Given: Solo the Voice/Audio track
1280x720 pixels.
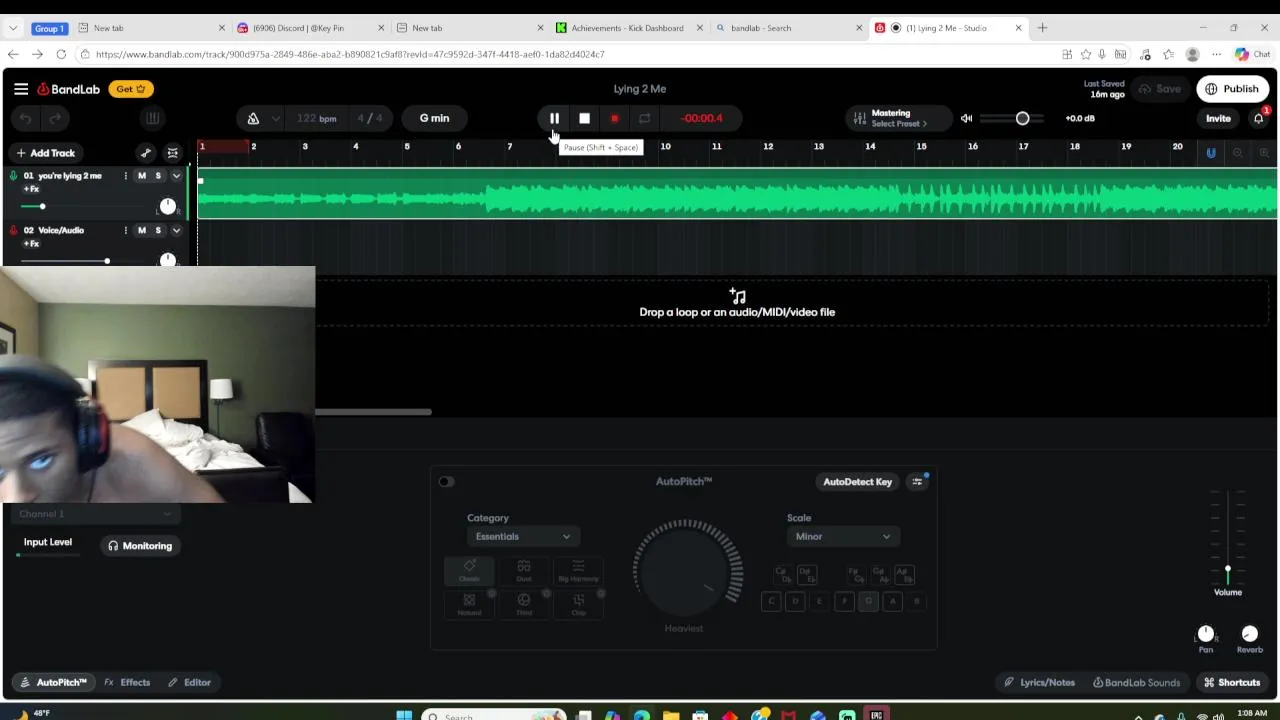Looking at the screenshot, I should tap(157, 230).
